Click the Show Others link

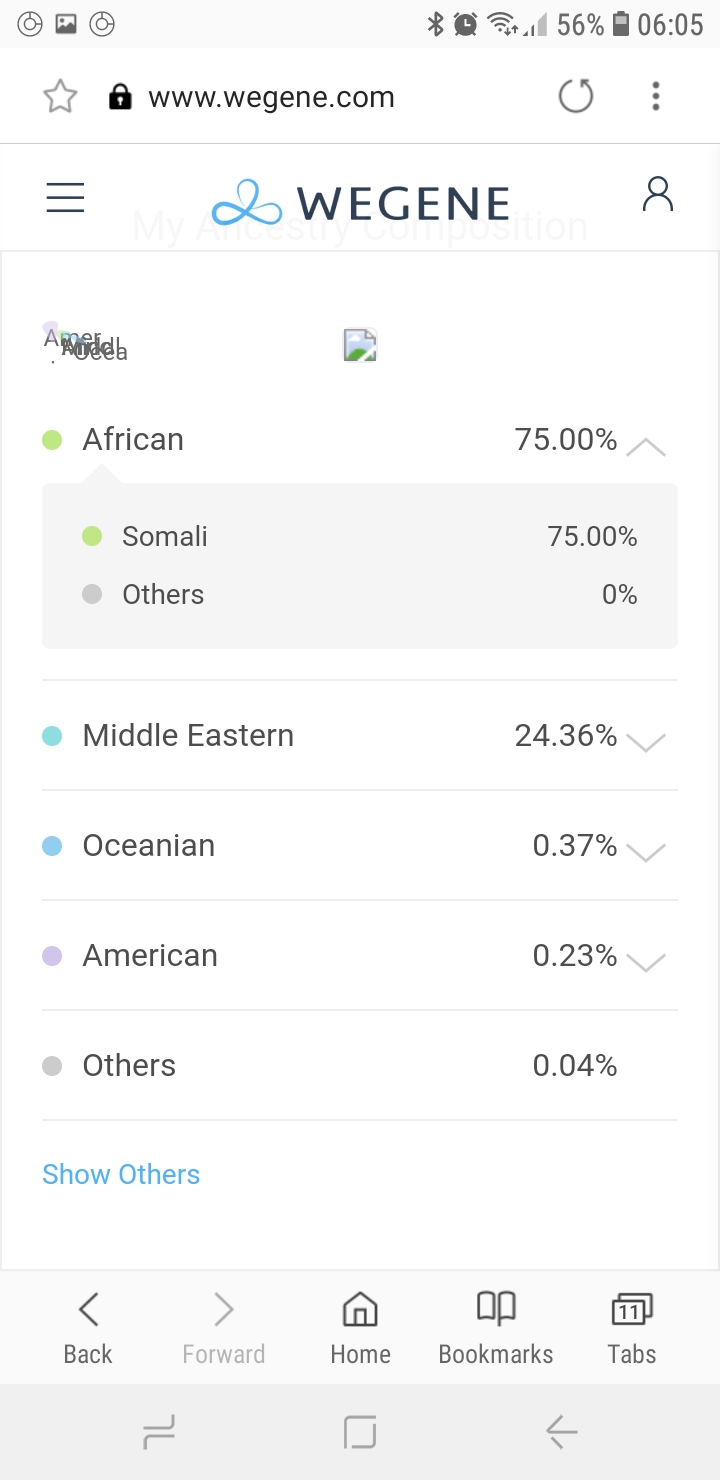(x=121, y=1174)
